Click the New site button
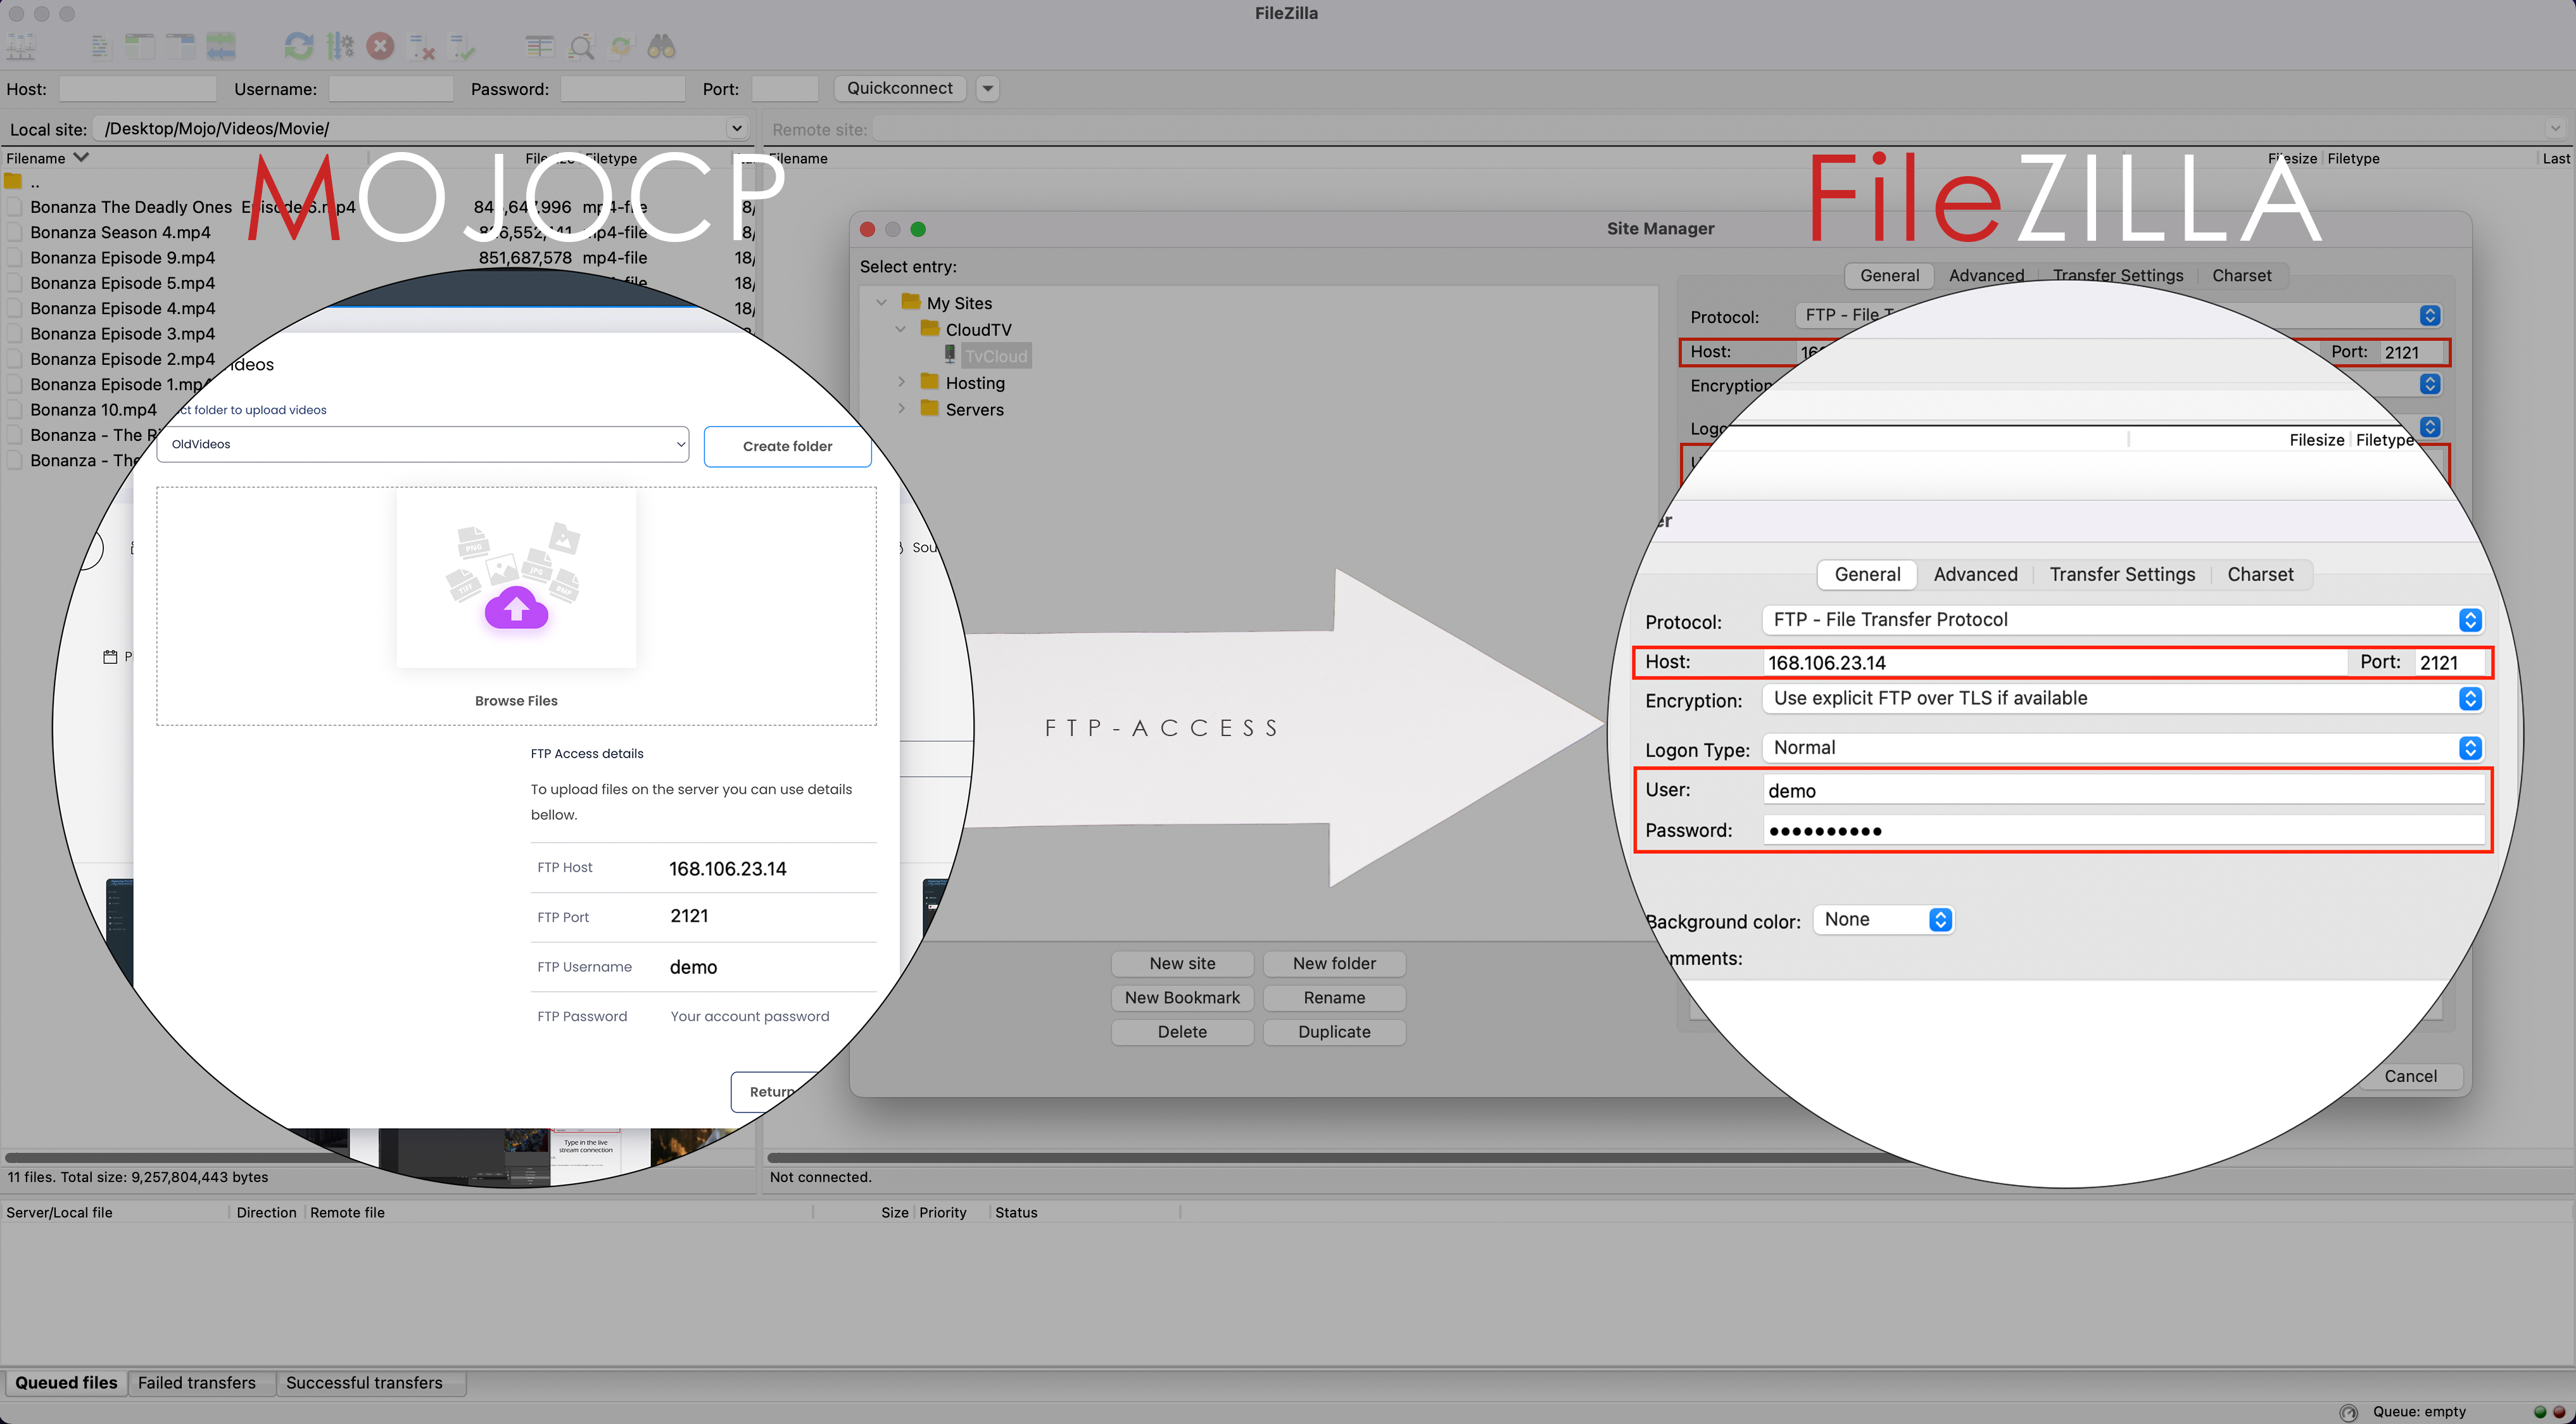Viewport: 2576px width, 1424px height. [1182, 963]
